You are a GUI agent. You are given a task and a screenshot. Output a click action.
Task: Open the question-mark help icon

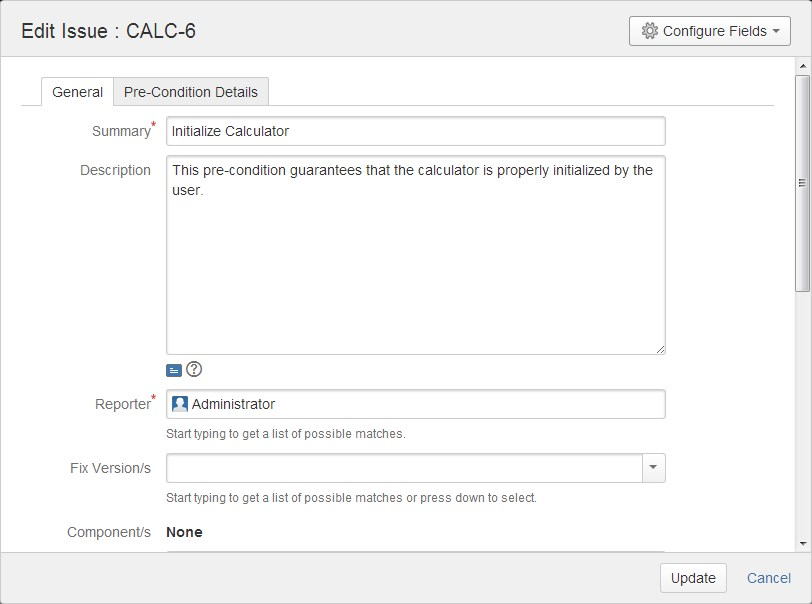(194, 369)
